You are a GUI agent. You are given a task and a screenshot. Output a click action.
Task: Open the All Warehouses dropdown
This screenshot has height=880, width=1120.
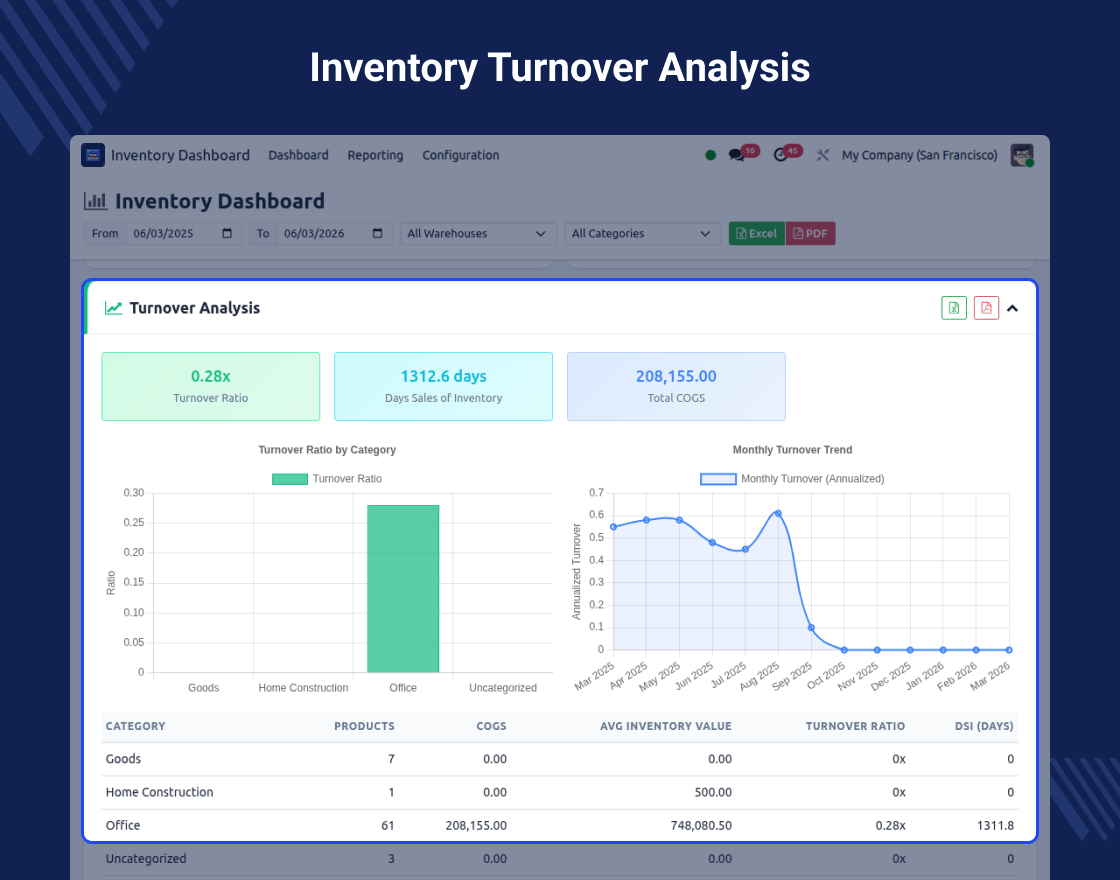tap(478, 234)
